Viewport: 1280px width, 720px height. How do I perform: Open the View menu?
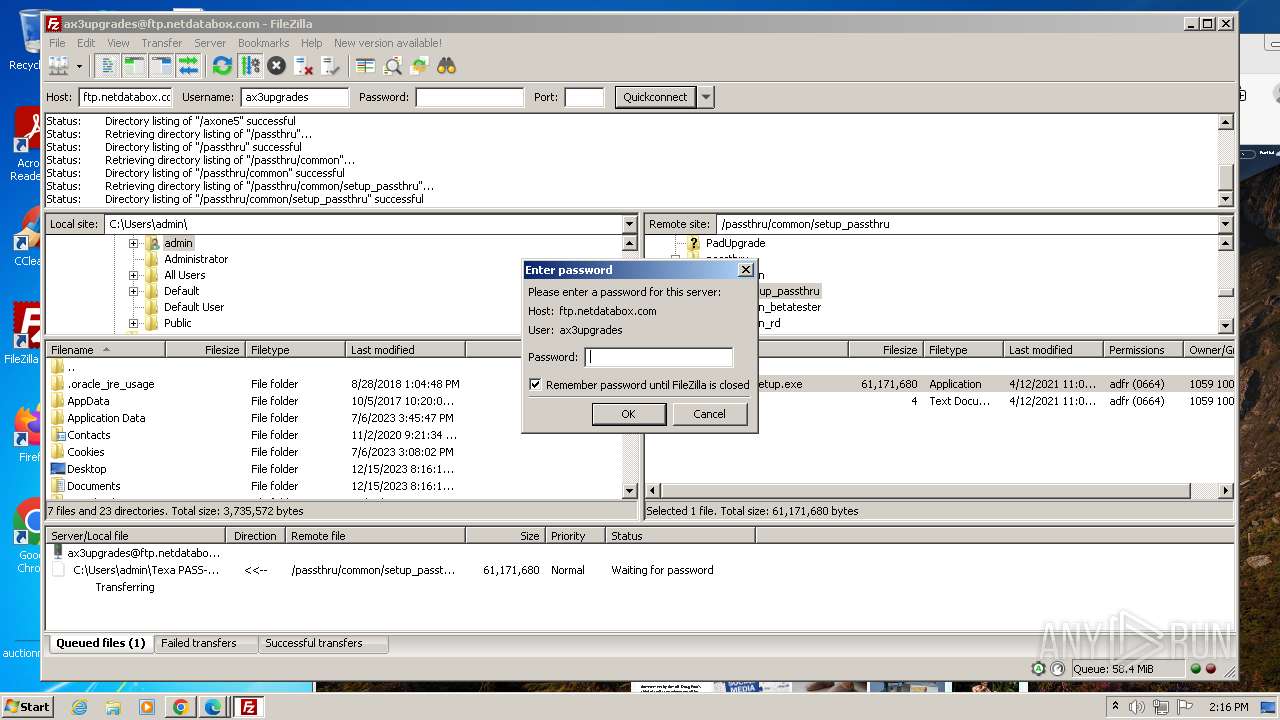pyautogui.click(x=118, y=43)
